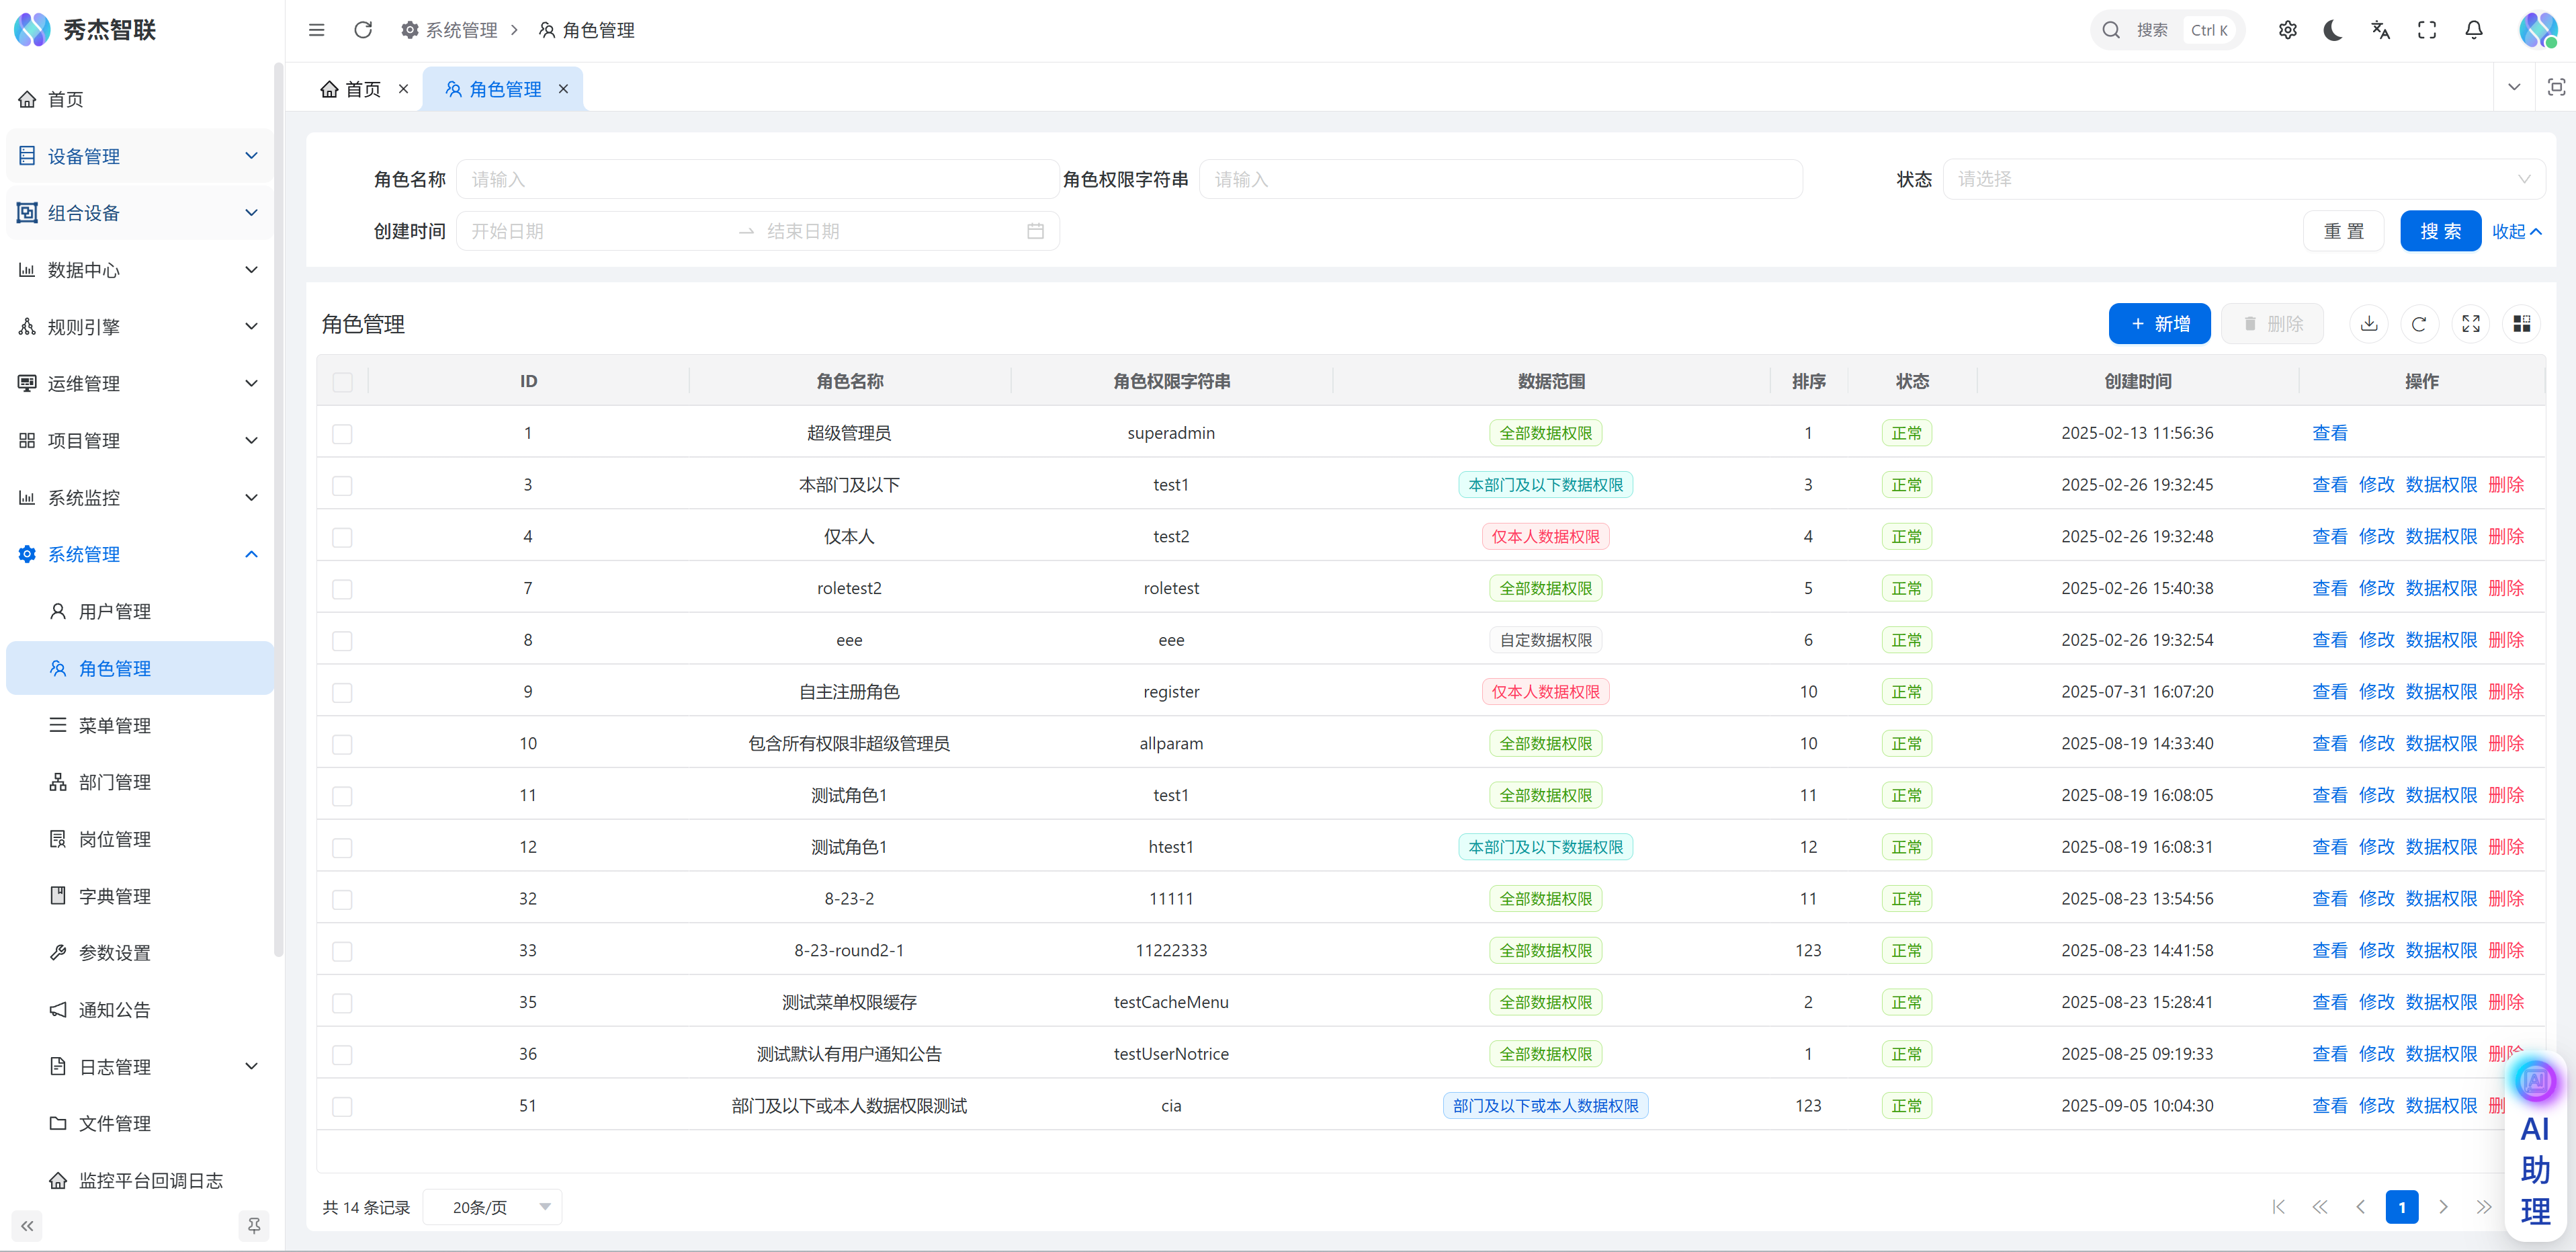Check the select-all checkbox in the table header
The image size is (2576, 1252).
[x=343, y=382]
